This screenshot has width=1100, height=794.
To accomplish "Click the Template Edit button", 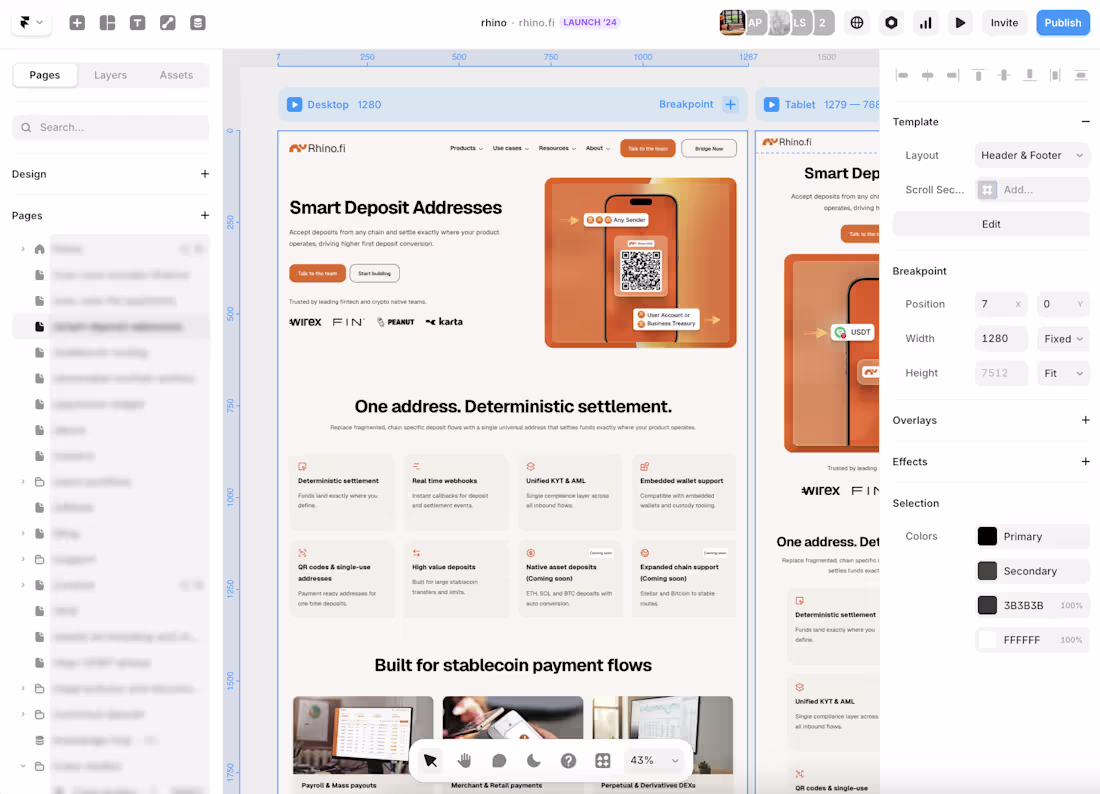I will click(991, 224).
